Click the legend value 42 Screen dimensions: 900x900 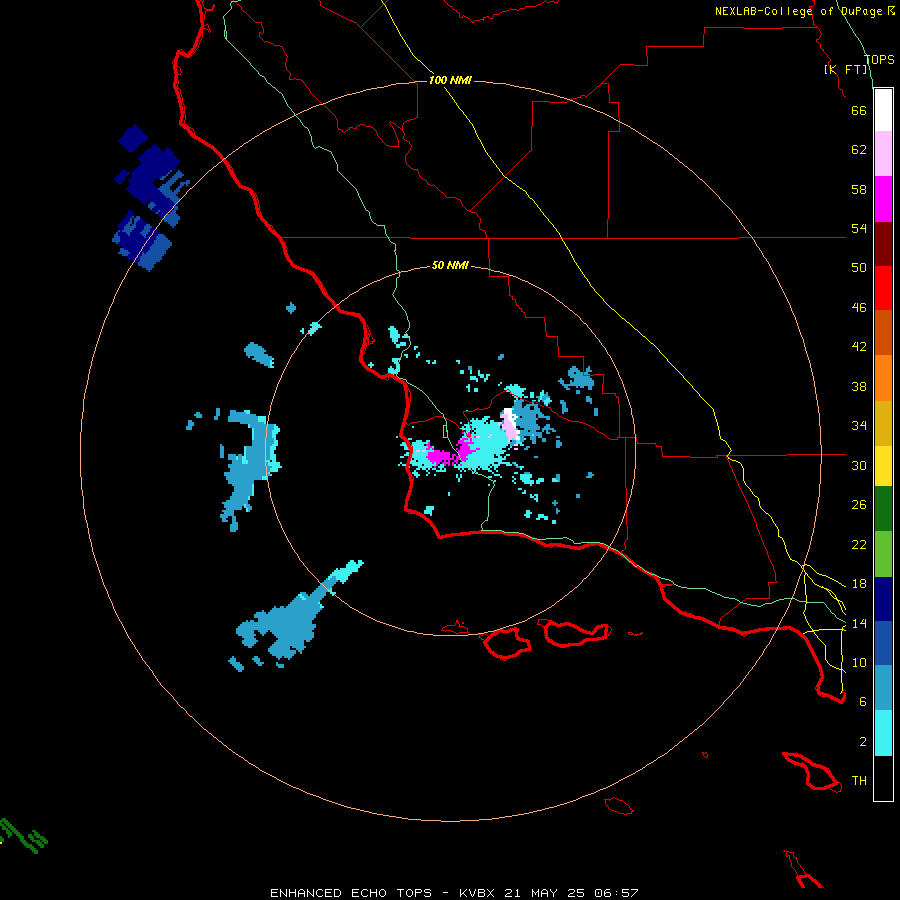(x=859, y=347)
